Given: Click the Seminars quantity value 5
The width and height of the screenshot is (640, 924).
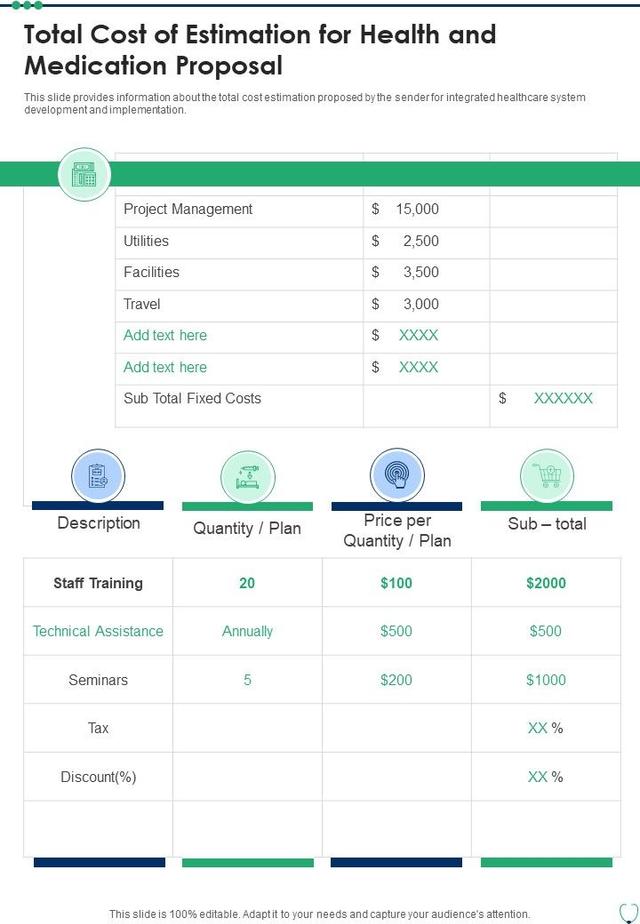Looking at the screenshot, I should pyautogui.click(x=248, y=680).
